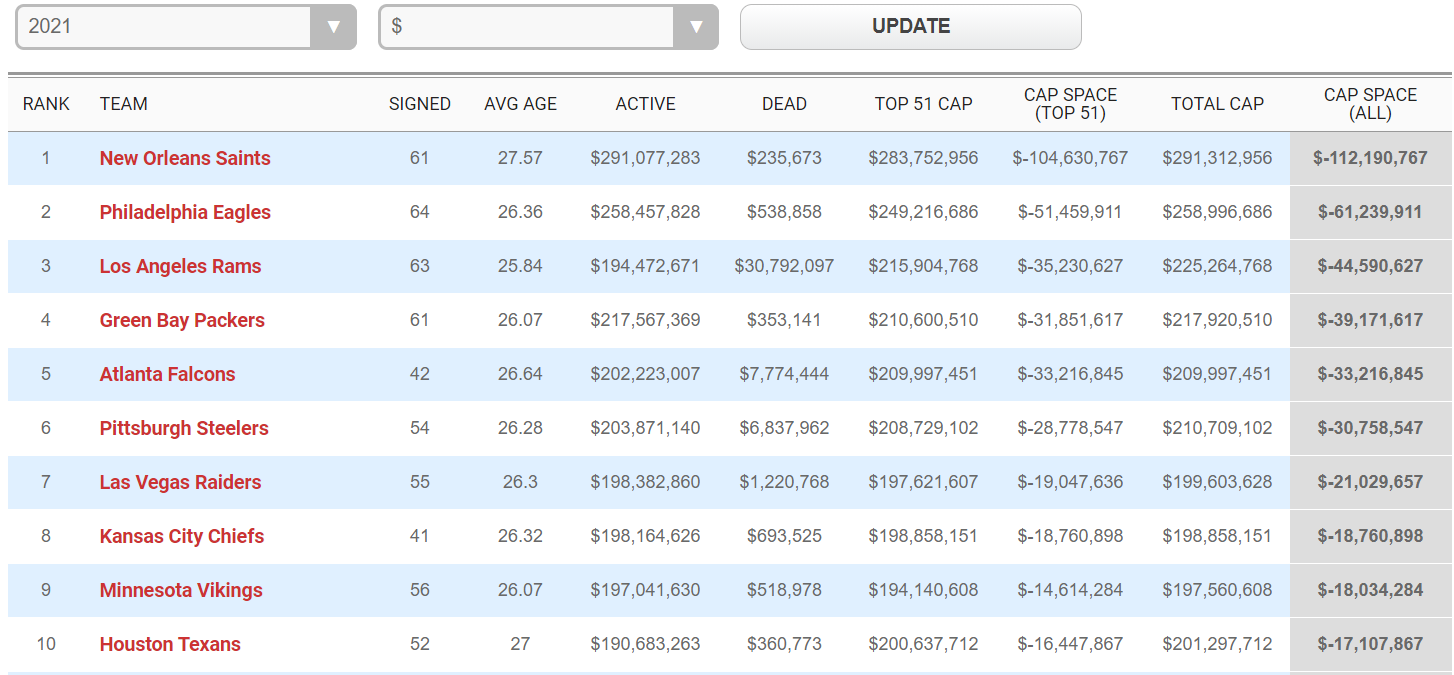View the Las Vegas Raiders page
Screen dimensions: 1454x675
180,482
